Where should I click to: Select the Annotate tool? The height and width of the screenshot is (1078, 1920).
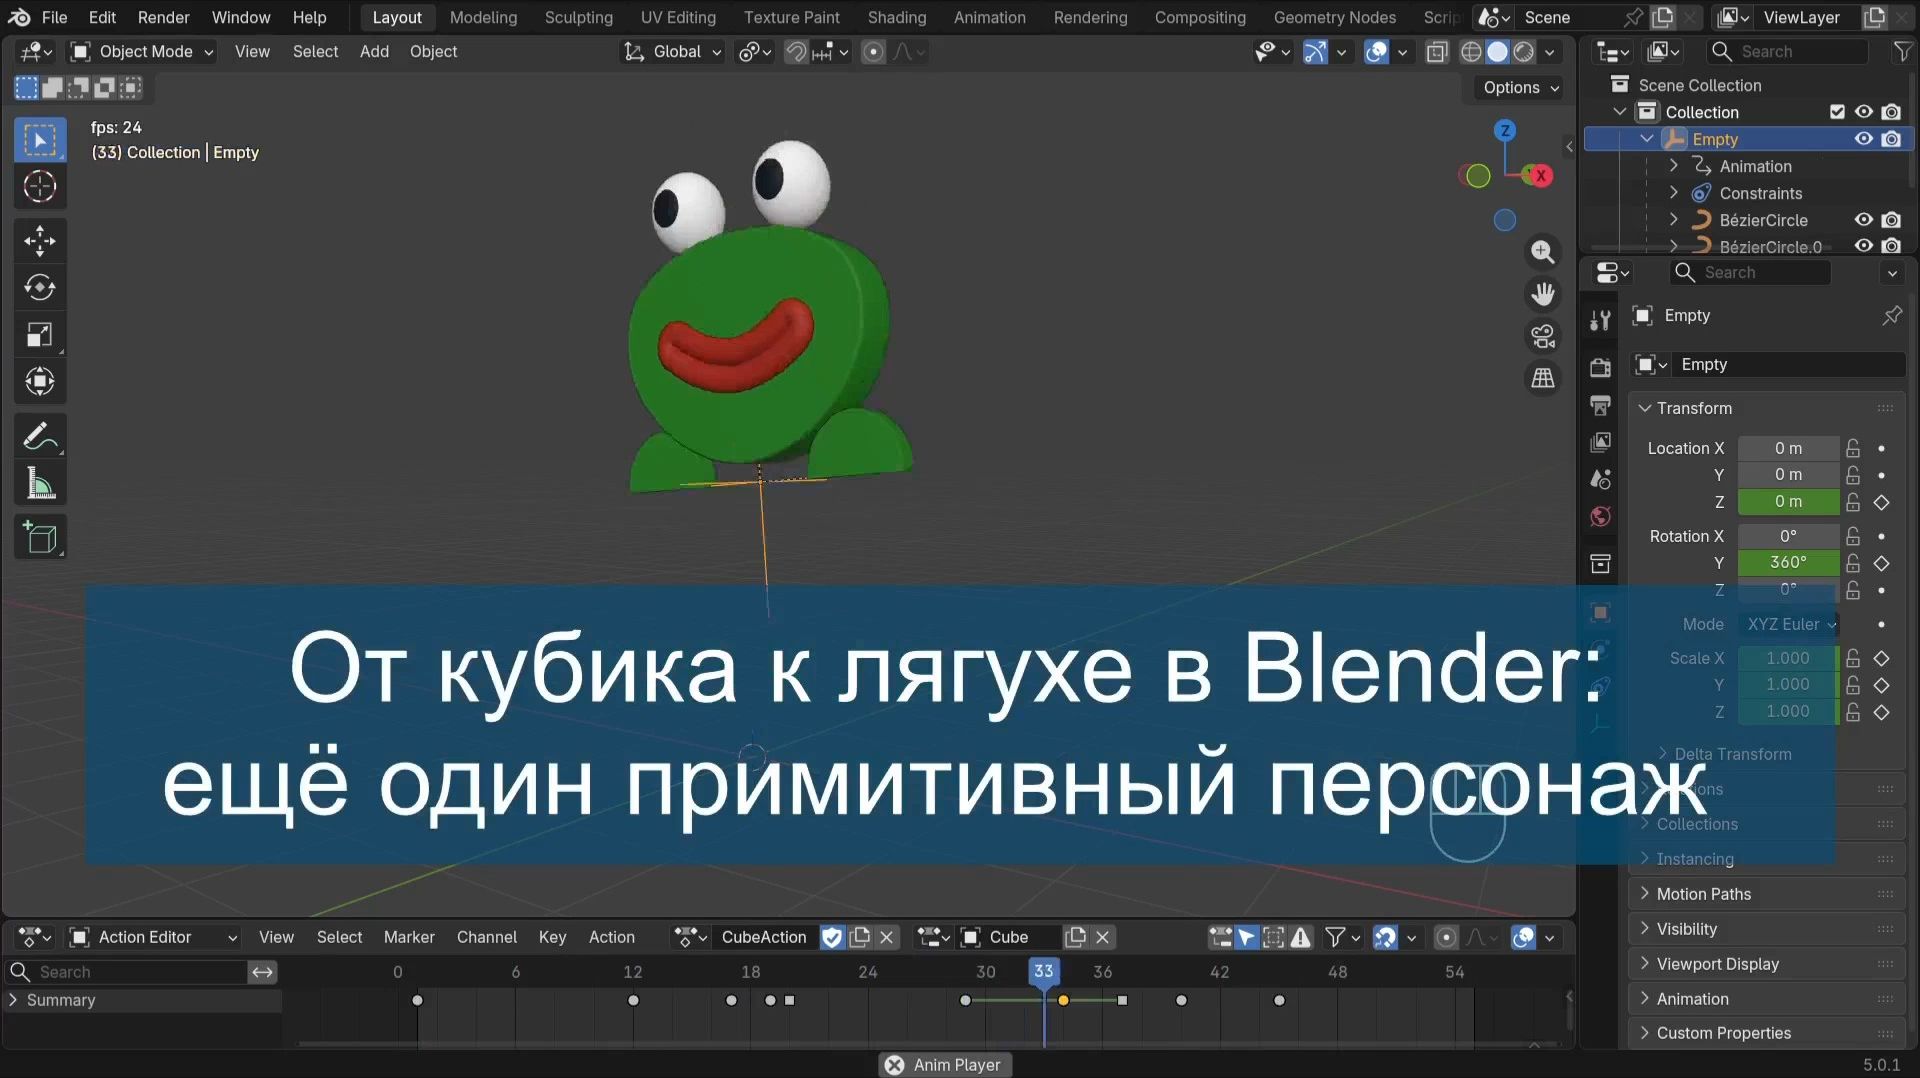tap(40, 435)
